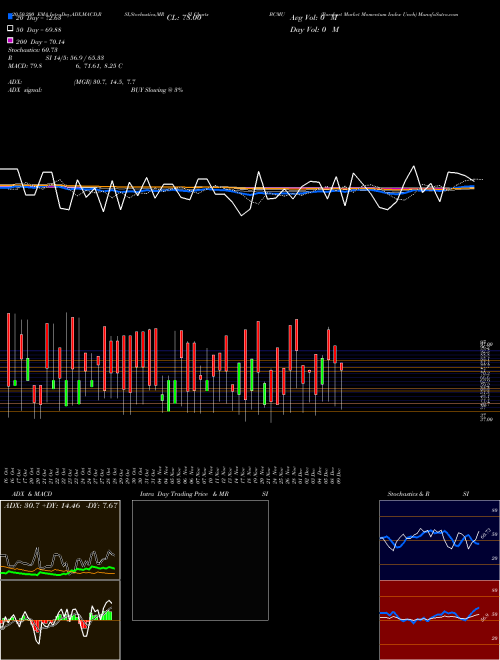Click the 'Stochastics & R' panel title
Image resolution: width=500 pixels, height=660 pixels.
pyautogui.click(x=408, y=494)
